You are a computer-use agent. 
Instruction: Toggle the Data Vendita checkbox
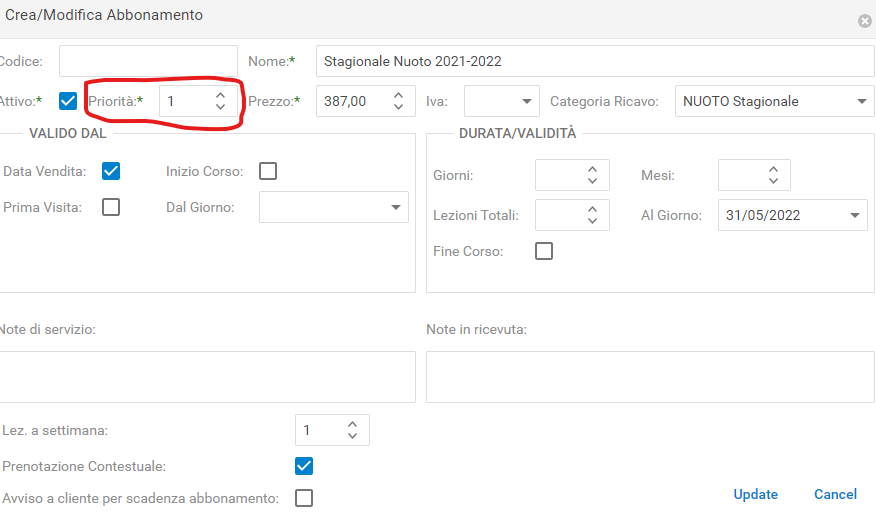[111, 171]
